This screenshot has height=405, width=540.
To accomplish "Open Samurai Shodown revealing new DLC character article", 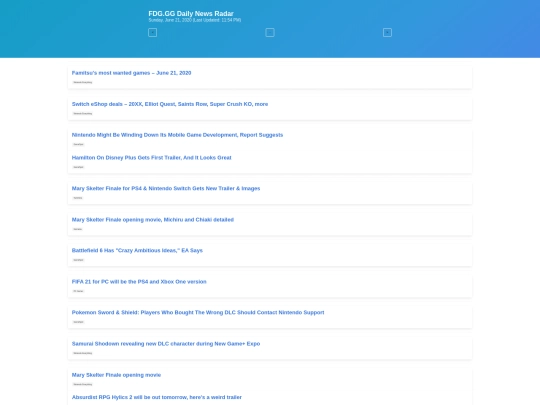I will click(x=166, y=344).
